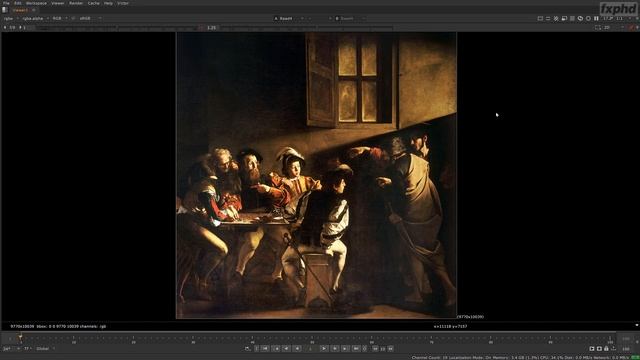Screen dimensions: 640x360
Task: Toggle the region of interest rectangle icon
Action: tap(540, 18)
